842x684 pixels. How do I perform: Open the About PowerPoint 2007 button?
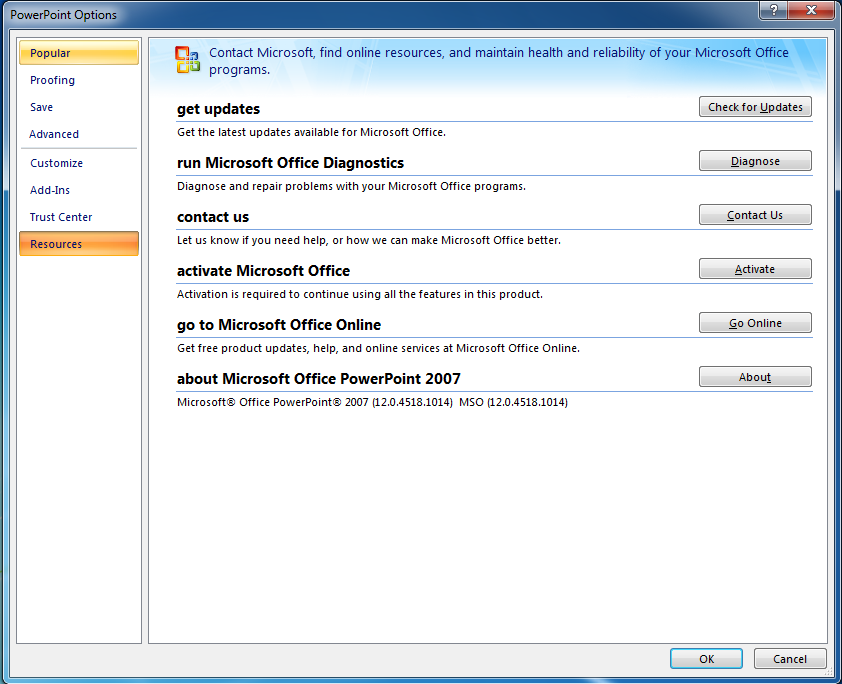755,377
